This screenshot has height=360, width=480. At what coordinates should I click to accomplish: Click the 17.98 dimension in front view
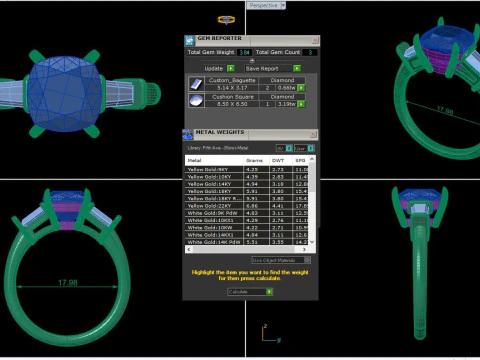click(68, 283)
